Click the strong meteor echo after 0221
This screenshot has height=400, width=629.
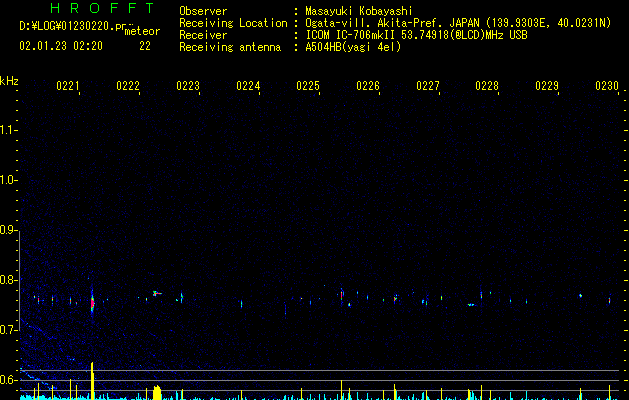[92, 303]
